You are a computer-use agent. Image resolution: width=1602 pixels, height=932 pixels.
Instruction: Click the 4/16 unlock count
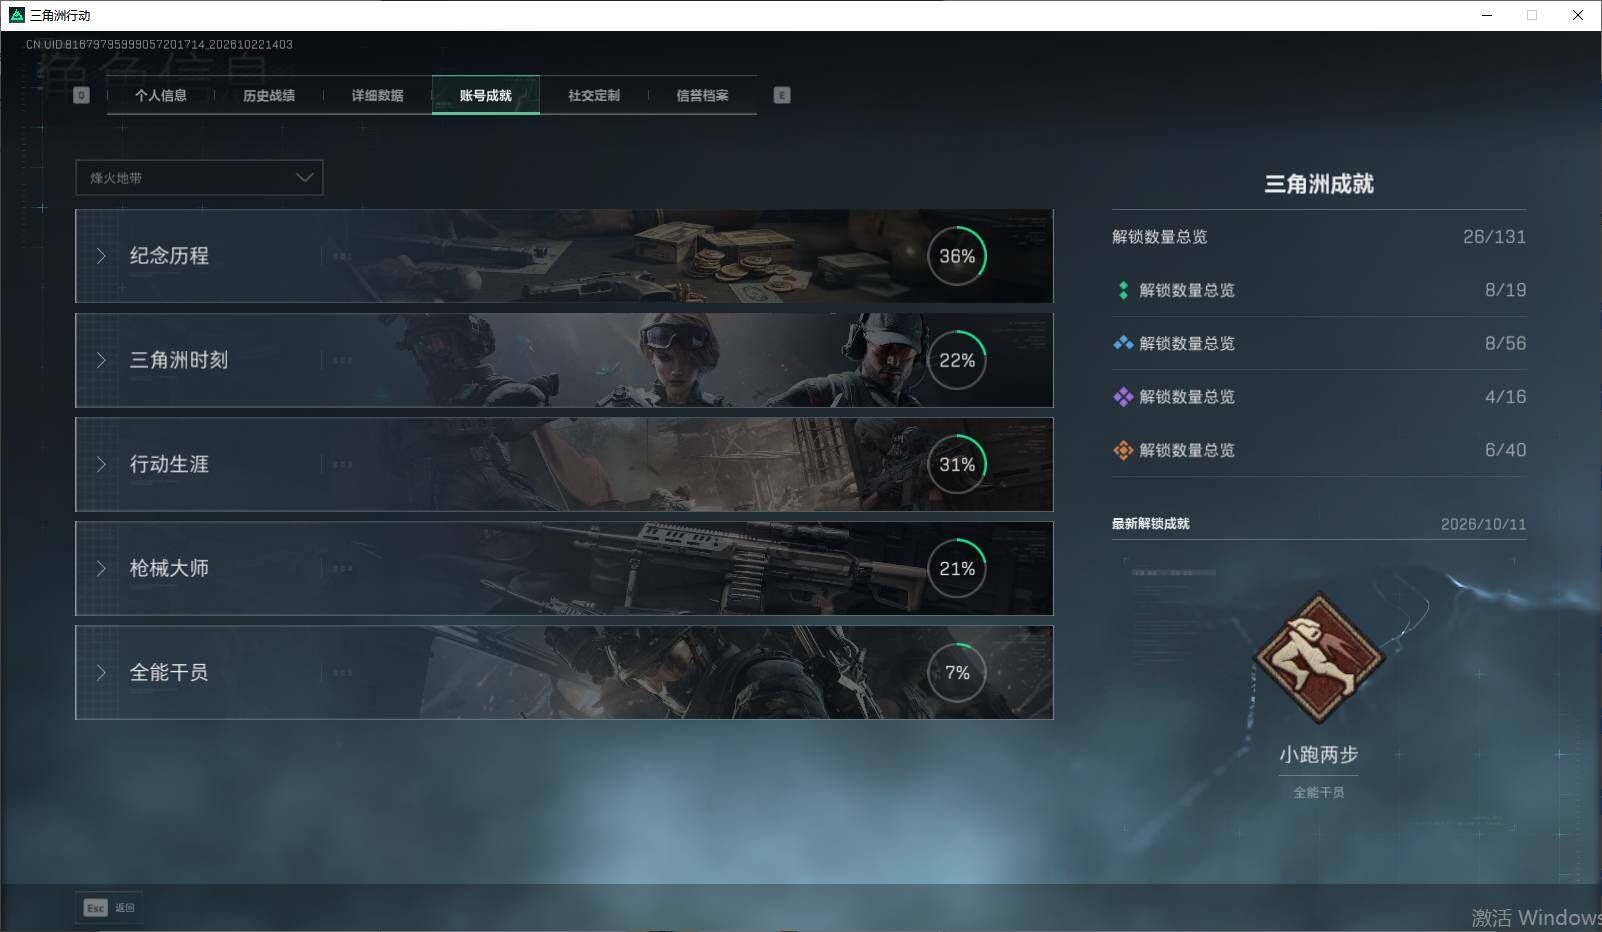[1505, 397]
